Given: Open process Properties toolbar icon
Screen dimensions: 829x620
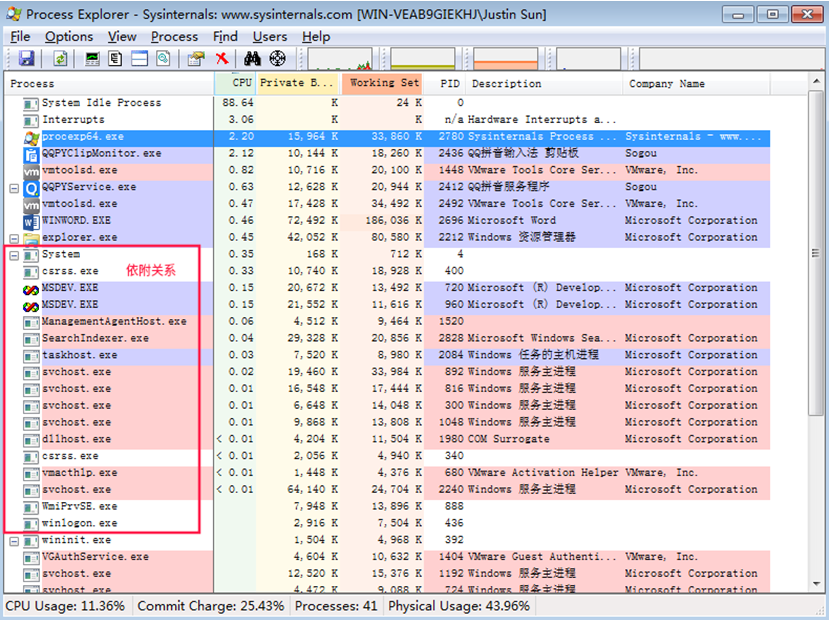Looking at the screenshot, I should coord(196,58).
